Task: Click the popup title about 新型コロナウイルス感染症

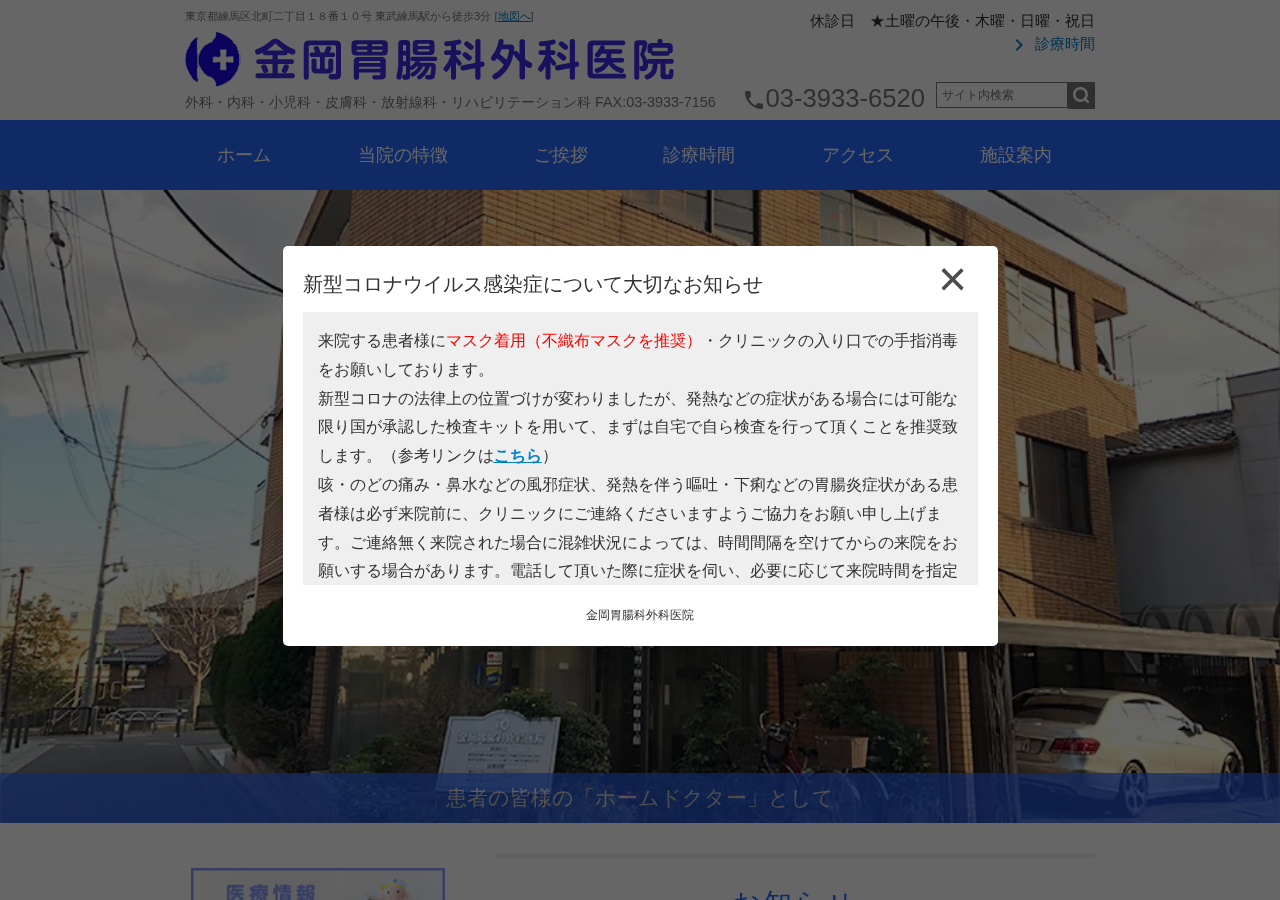Action: (x=533, y=284)
